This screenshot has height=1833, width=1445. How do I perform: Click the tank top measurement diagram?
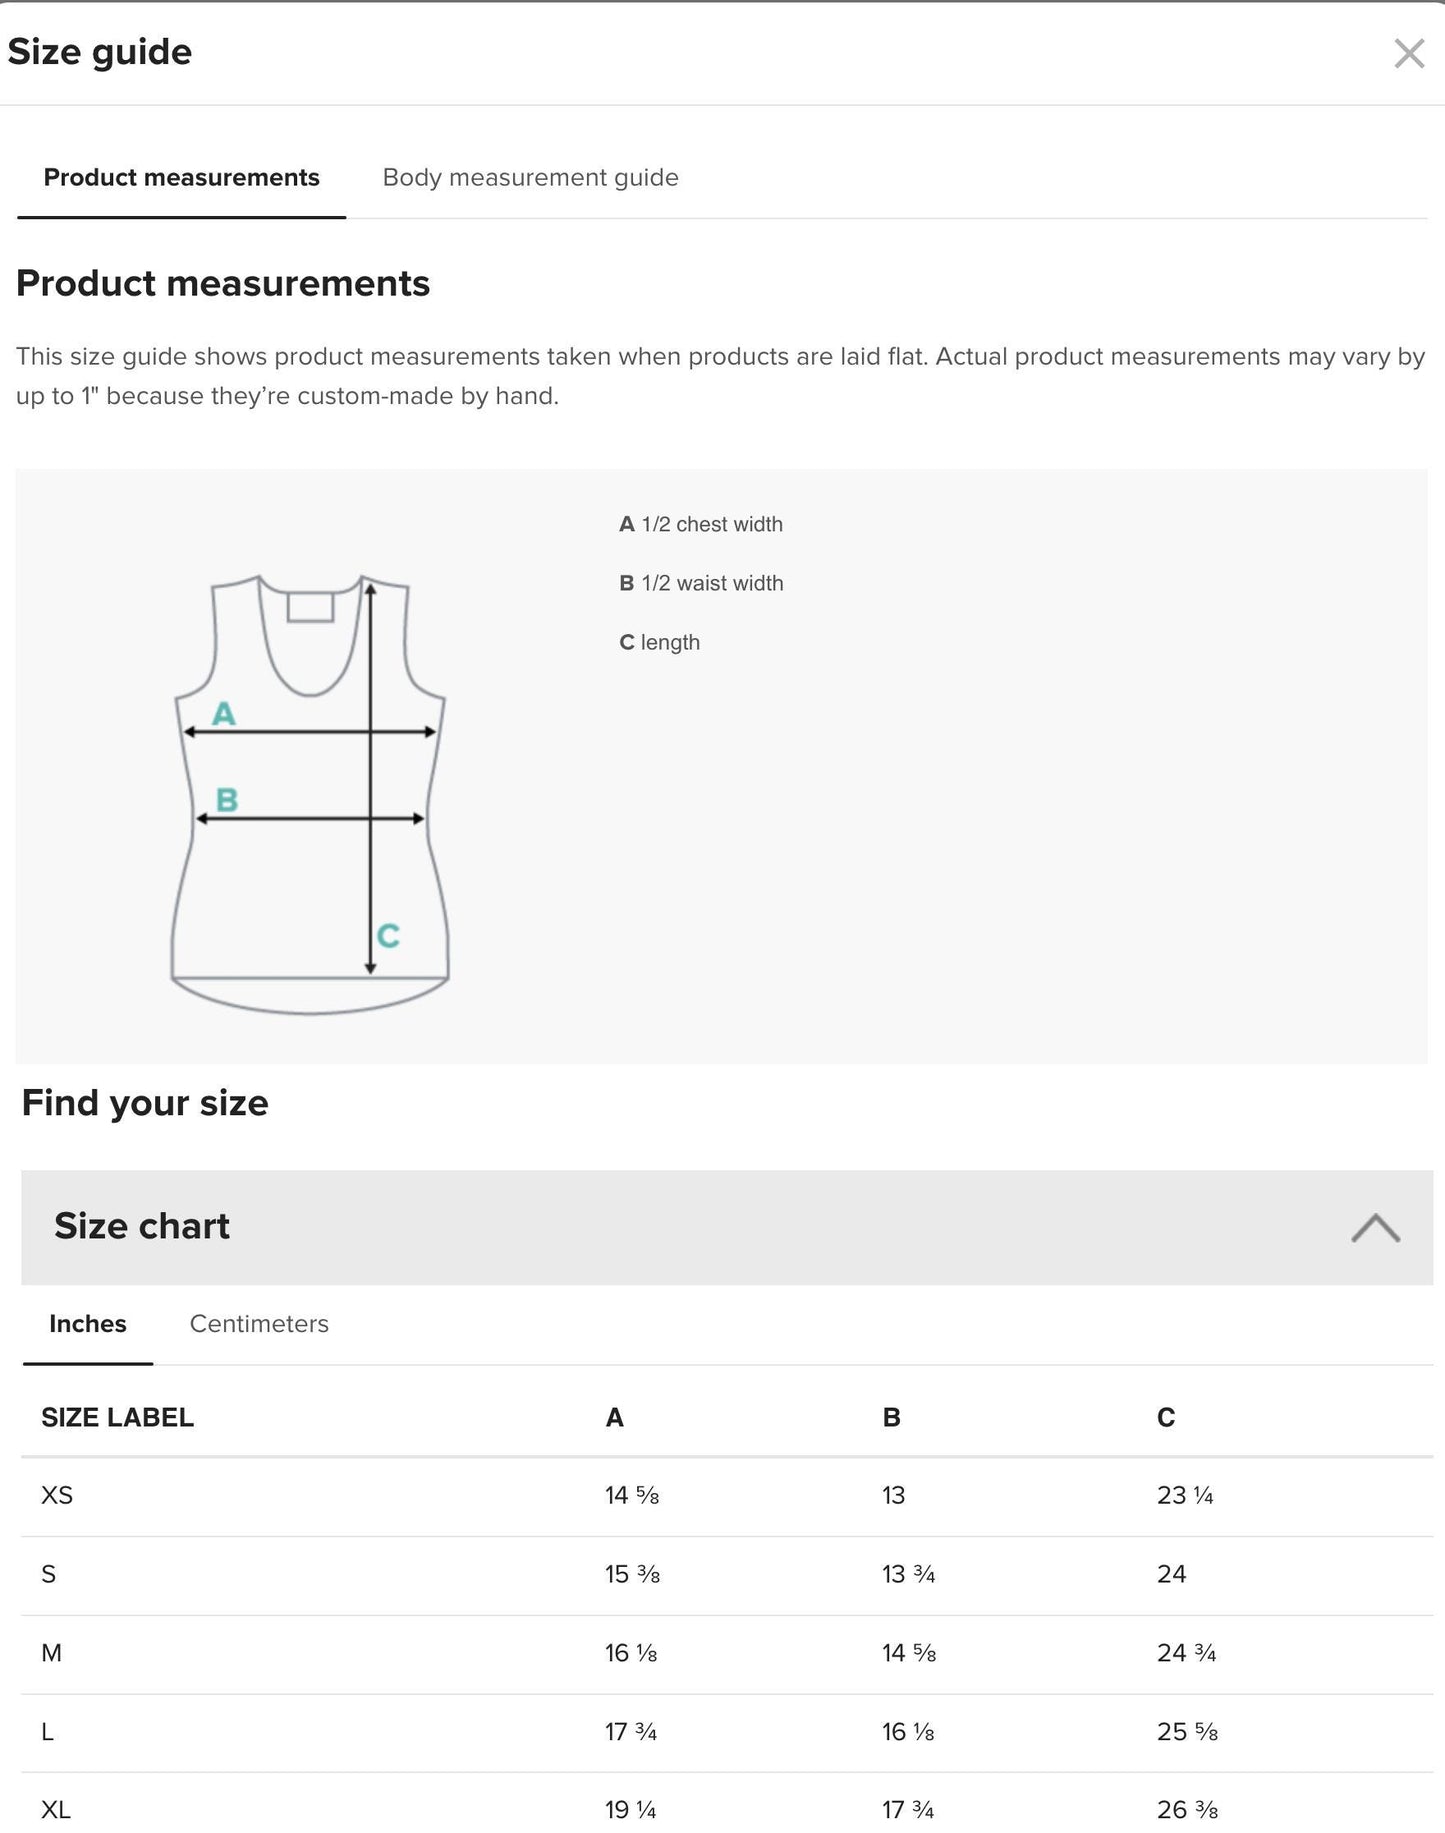click(310, 790)
